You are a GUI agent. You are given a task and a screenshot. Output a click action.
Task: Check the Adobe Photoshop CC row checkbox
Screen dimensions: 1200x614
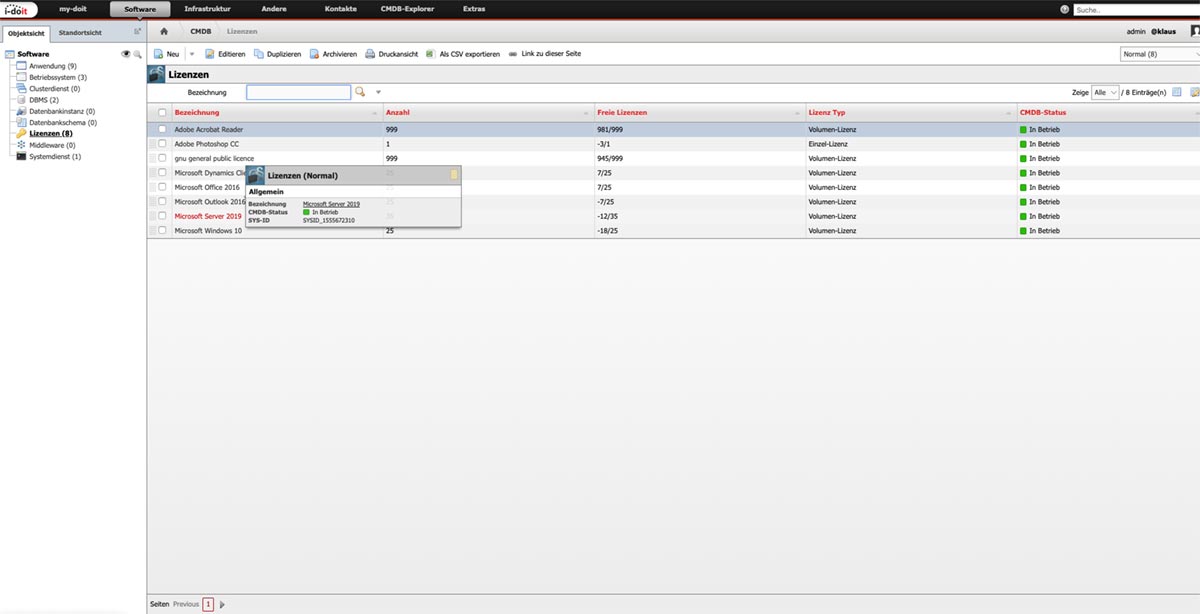click(x=162, y=144)
